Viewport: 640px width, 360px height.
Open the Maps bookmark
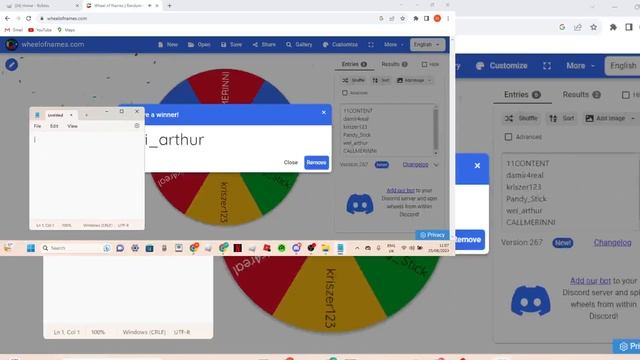(66, 30)
